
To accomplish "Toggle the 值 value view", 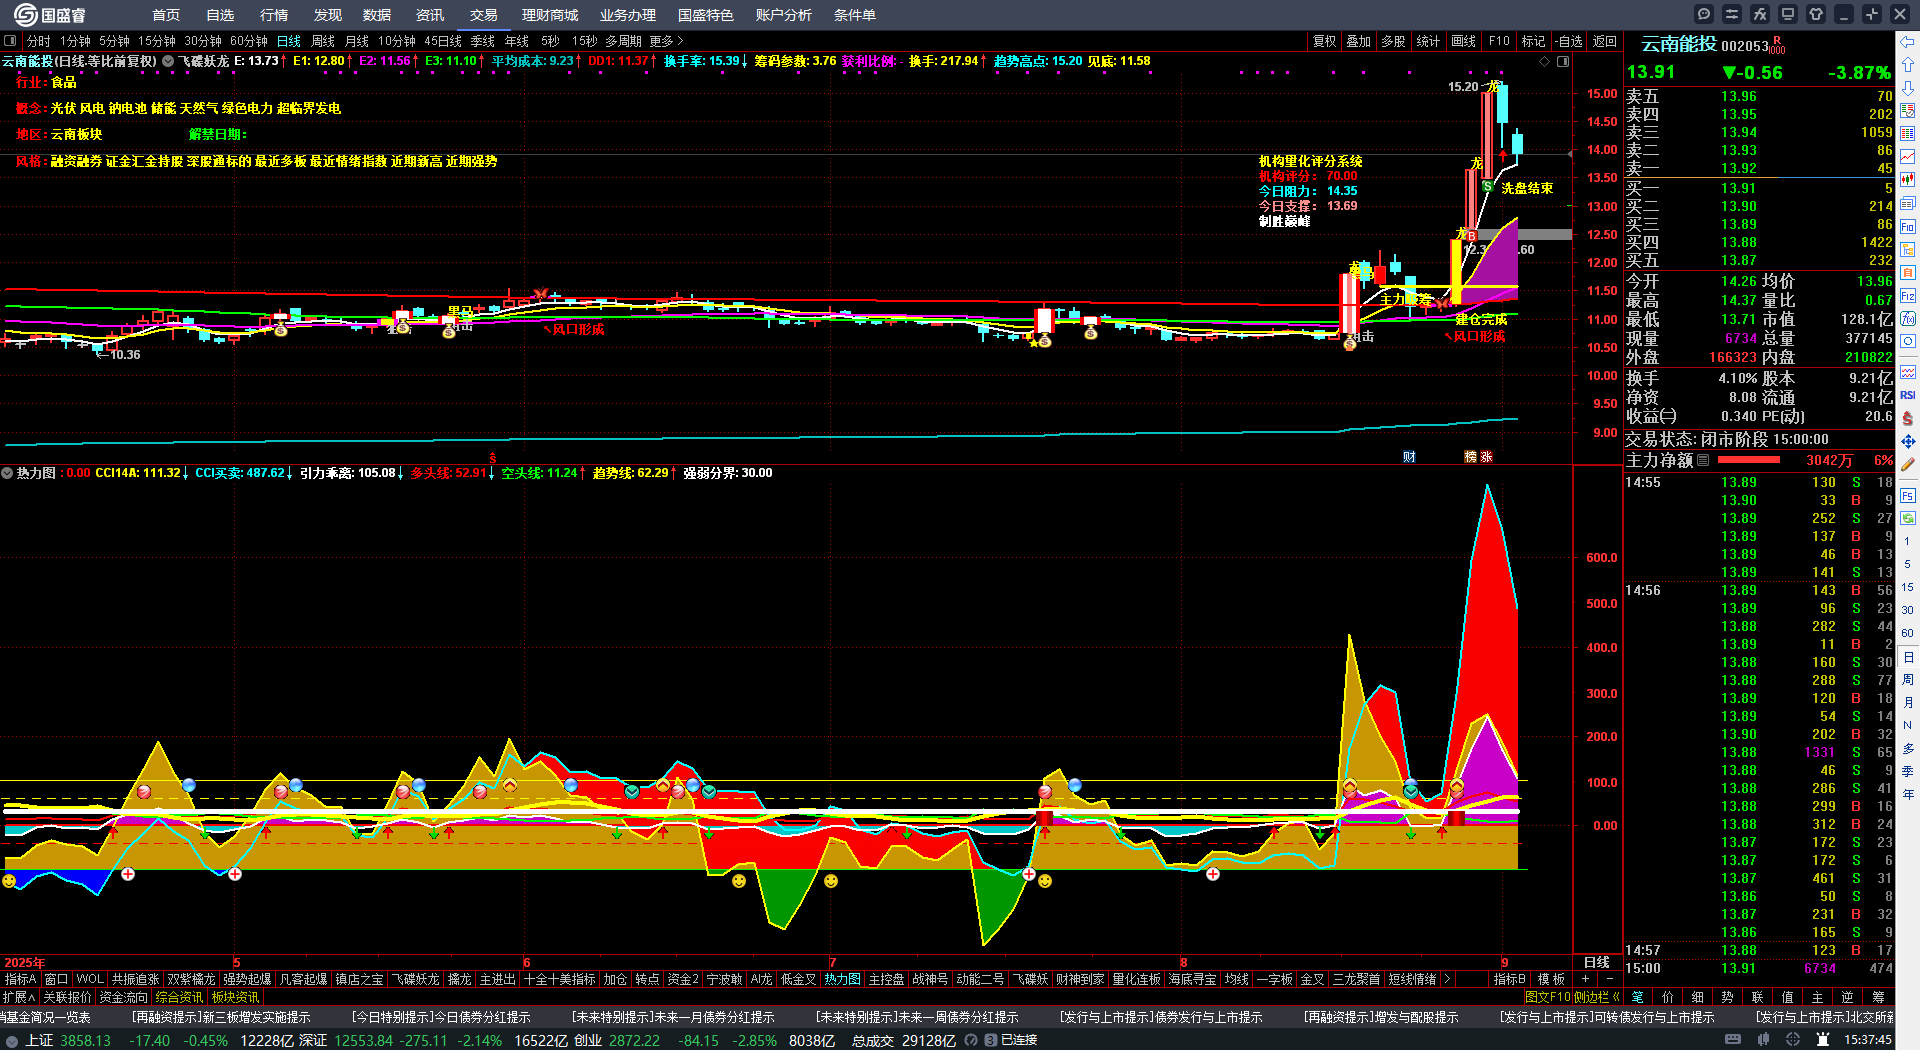I will [x=1787, y=997].
